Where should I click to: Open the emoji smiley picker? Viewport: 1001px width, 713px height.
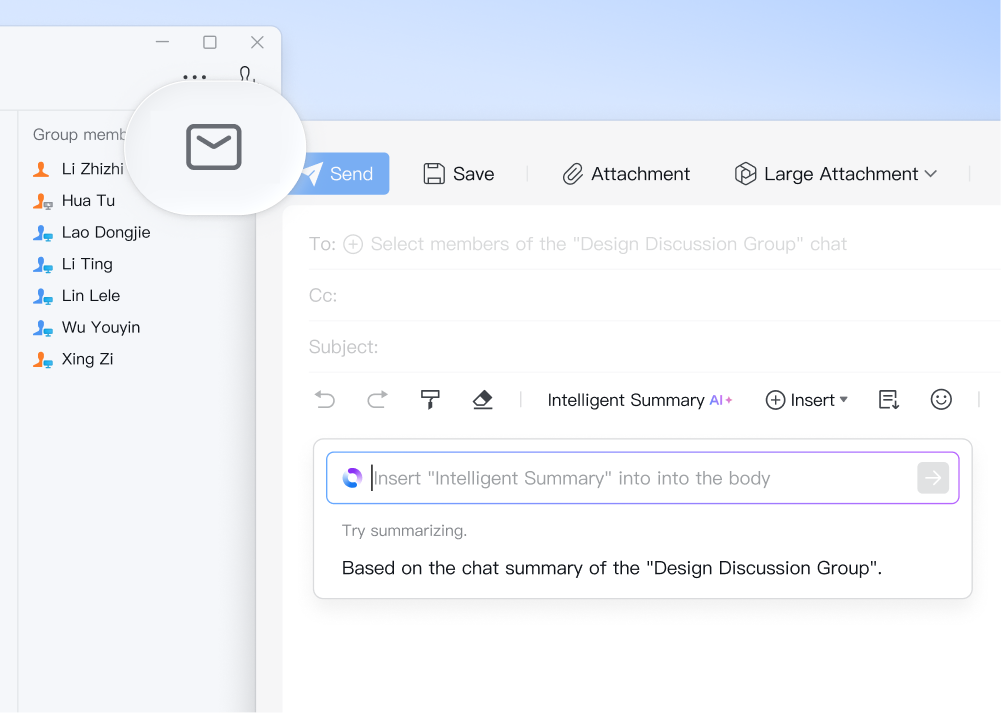pyautogui.click(x=941, y=400)
